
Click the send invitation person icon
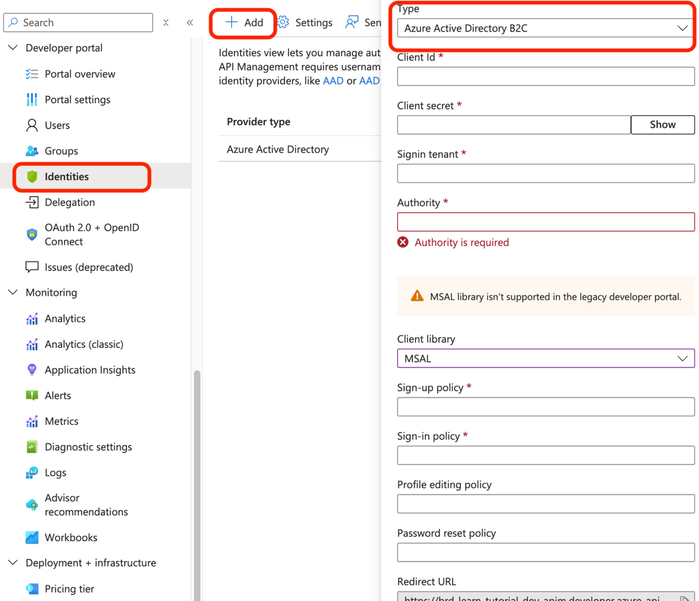coord(352,22)
